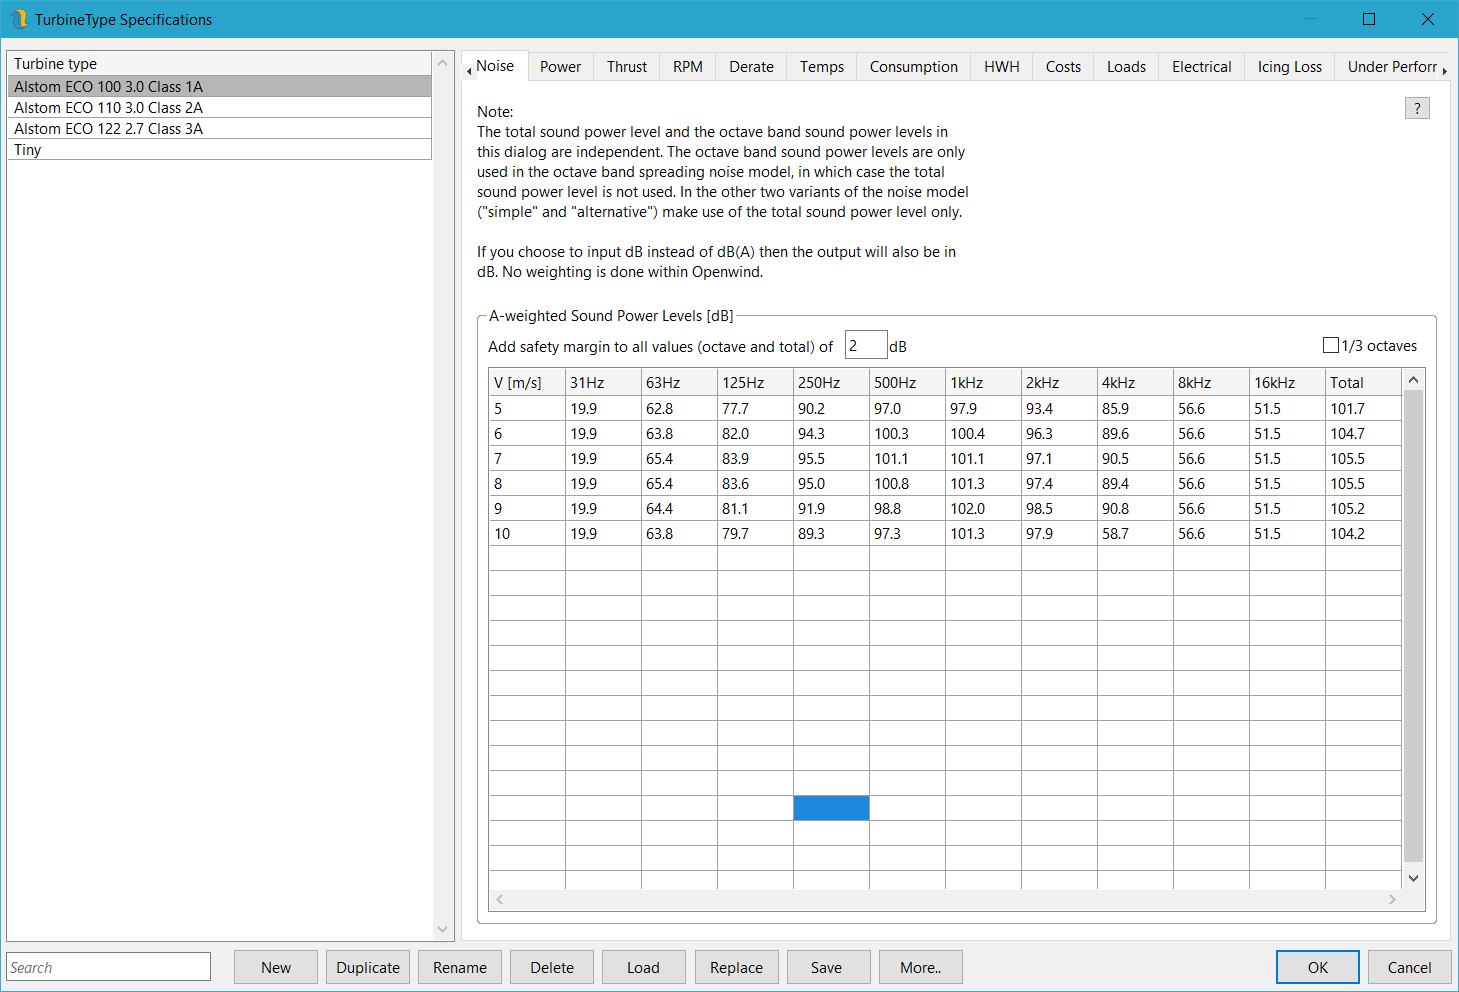Image resolution: width=1459 pixels, height=992 pixels.
Task: Switch to the Power tab
Action: (x=560, y=67)
